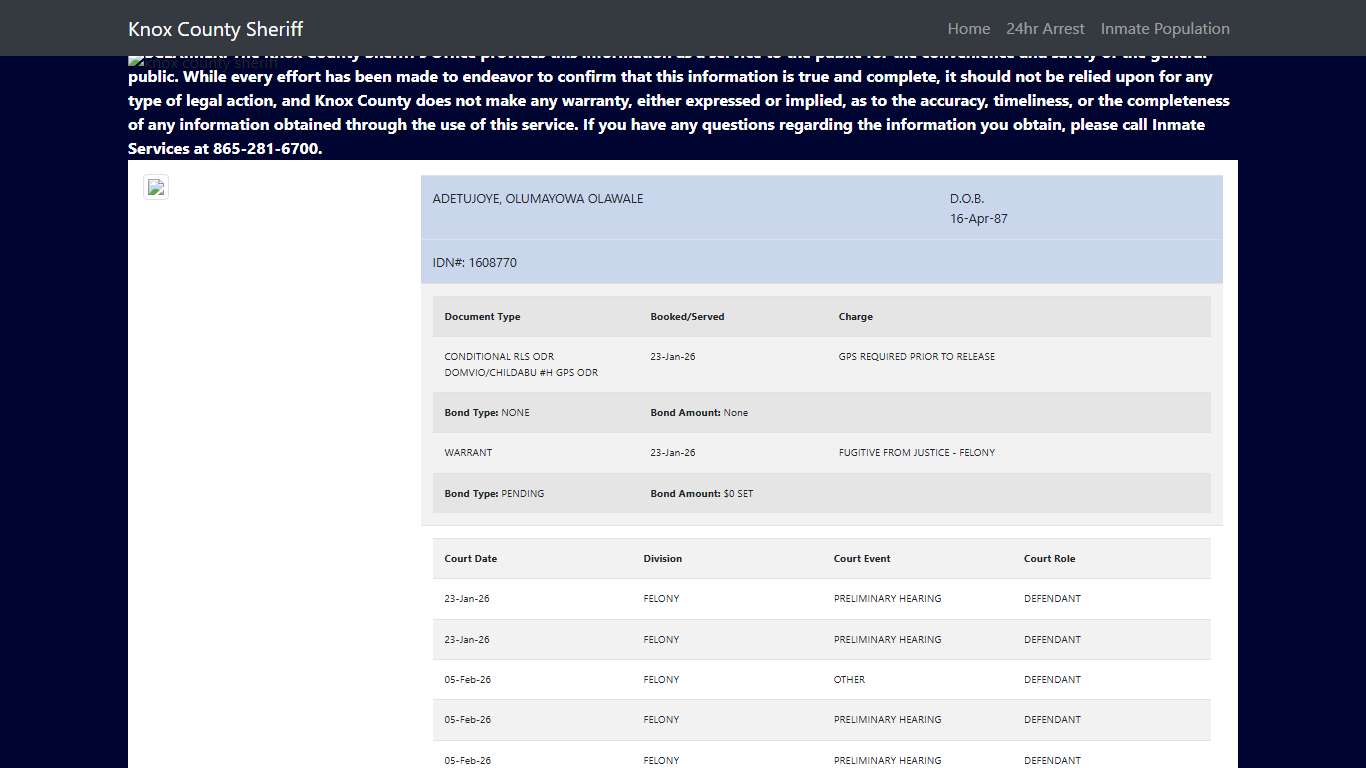Select the IDN# 1608770 row

pos(474,262)
